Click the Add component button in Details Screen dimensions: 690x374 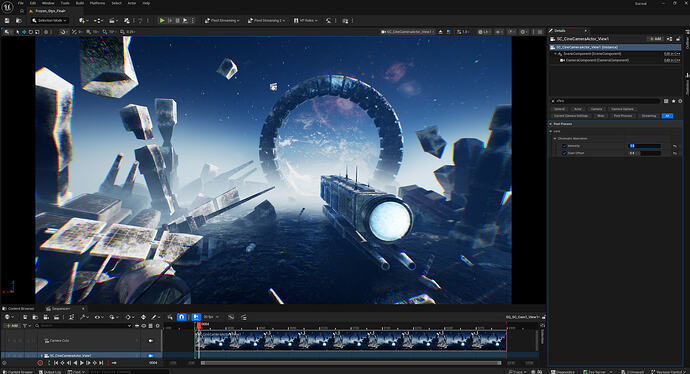(655, 39)
